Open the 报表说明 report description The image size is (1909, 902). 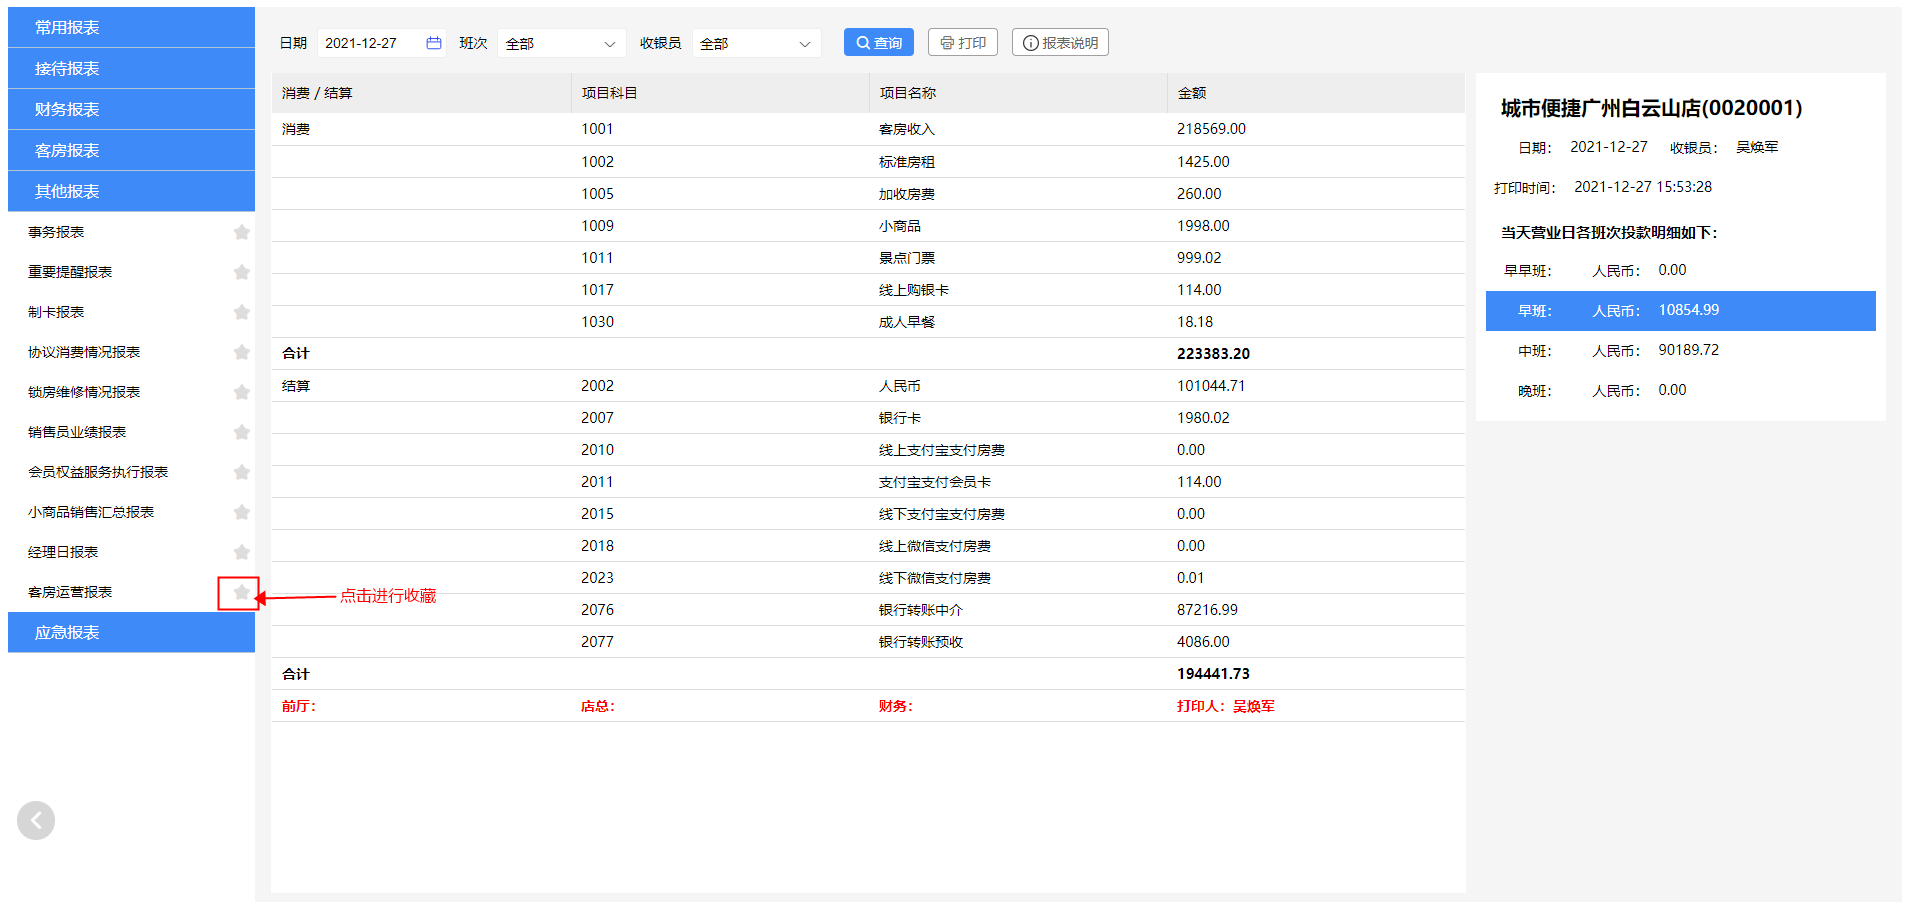1060,42
